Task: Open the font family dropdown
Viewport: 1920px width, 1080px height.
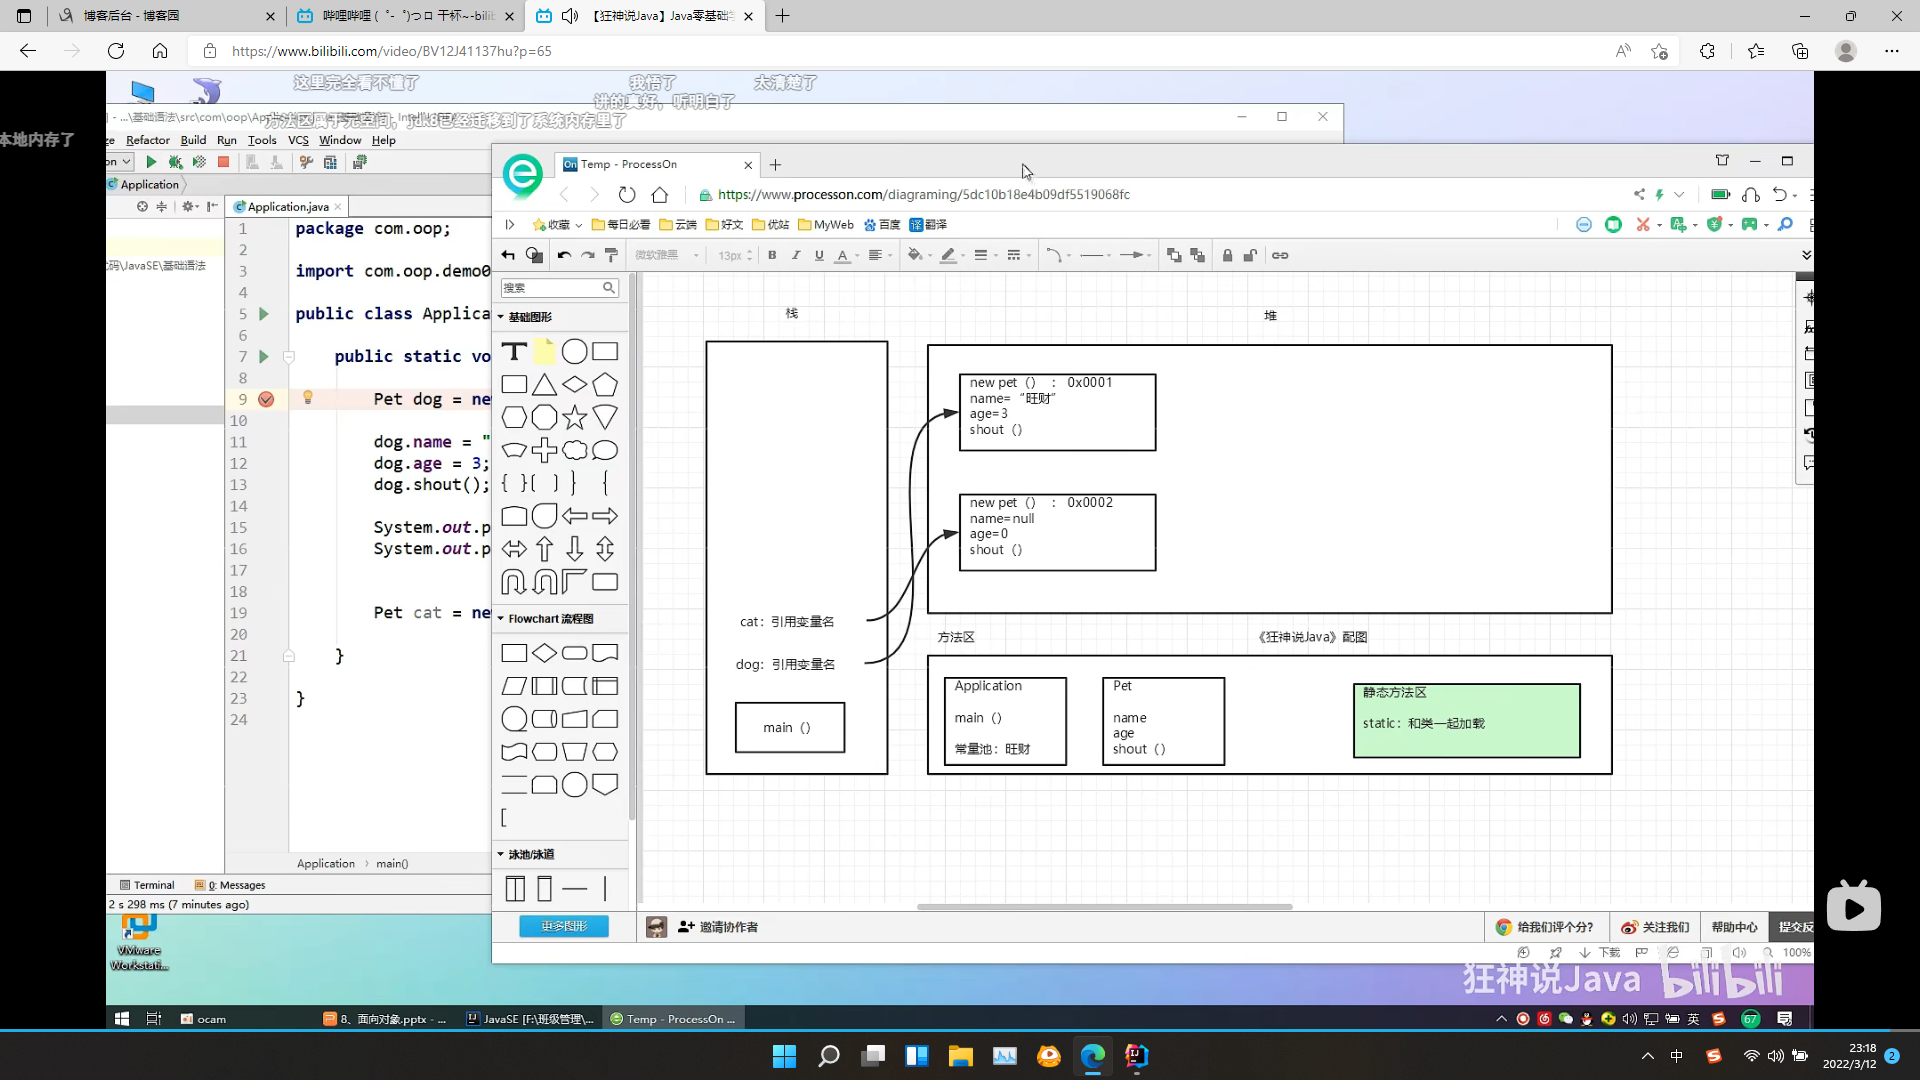Action: (x=667, y=255)
